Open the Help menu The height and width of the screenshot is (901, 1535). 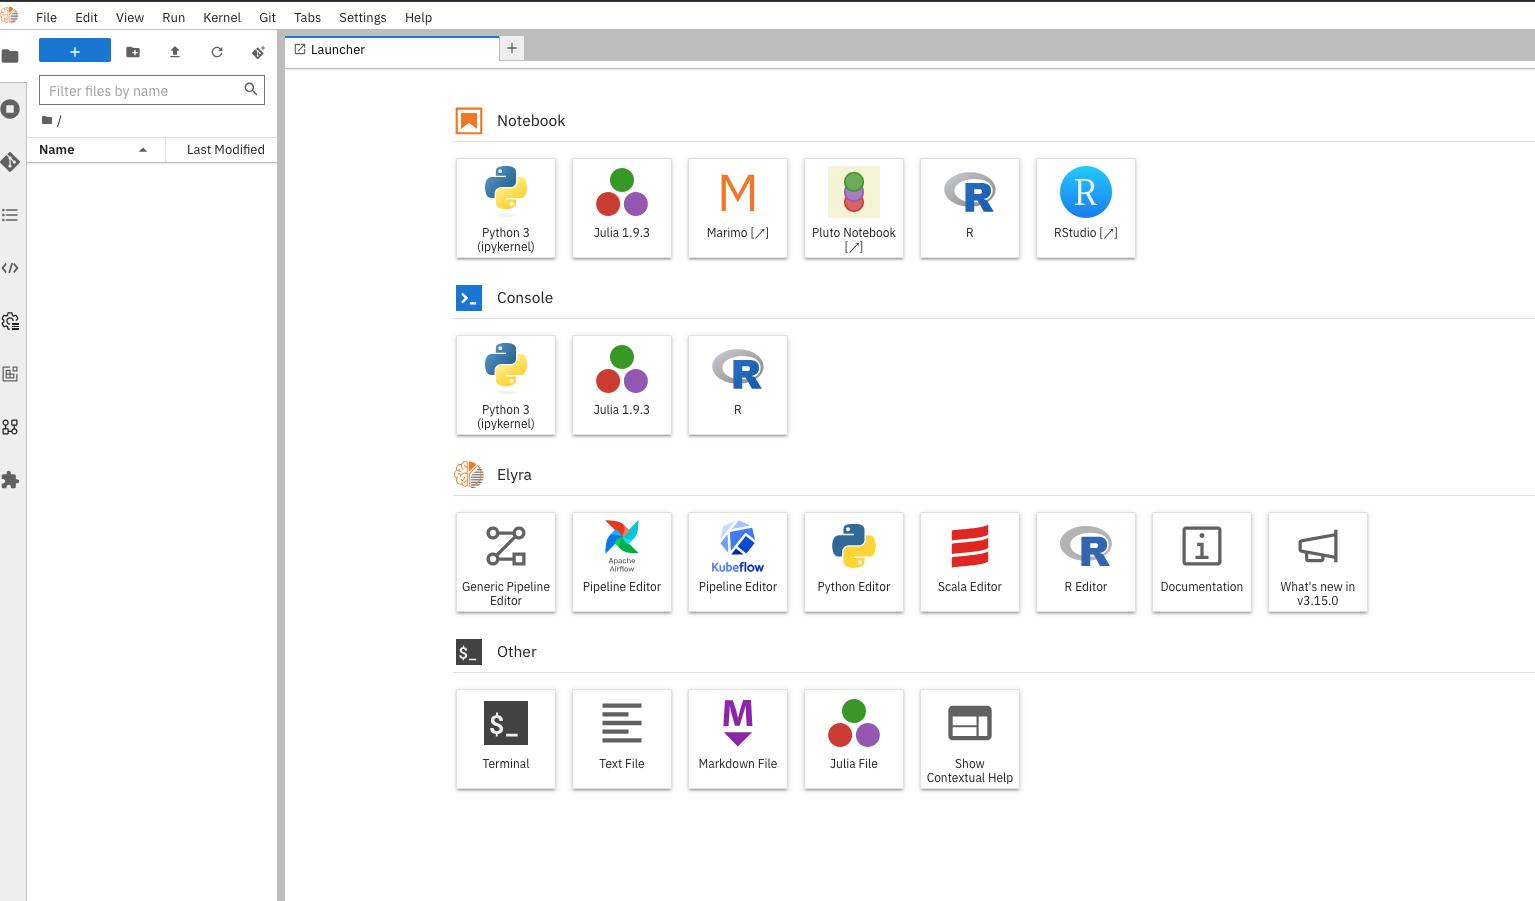[x=419, y=17]
